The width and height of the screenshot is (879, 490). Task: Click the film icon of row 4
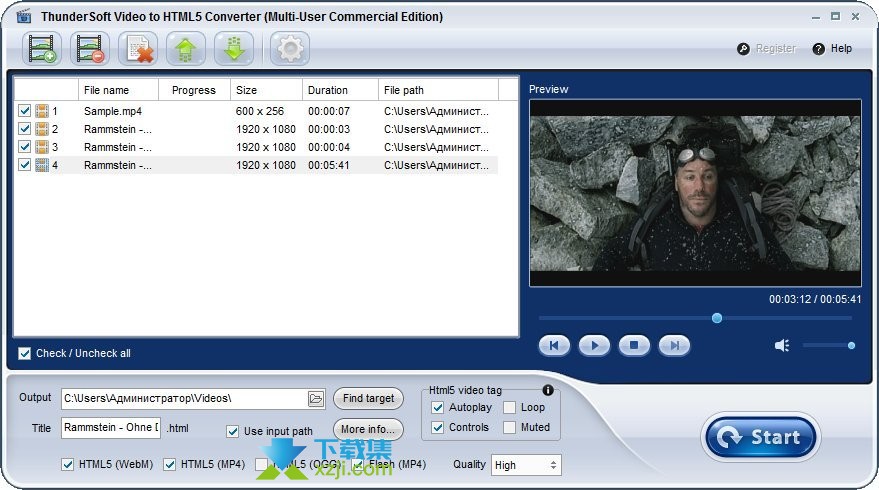click(x=42, y=165)
